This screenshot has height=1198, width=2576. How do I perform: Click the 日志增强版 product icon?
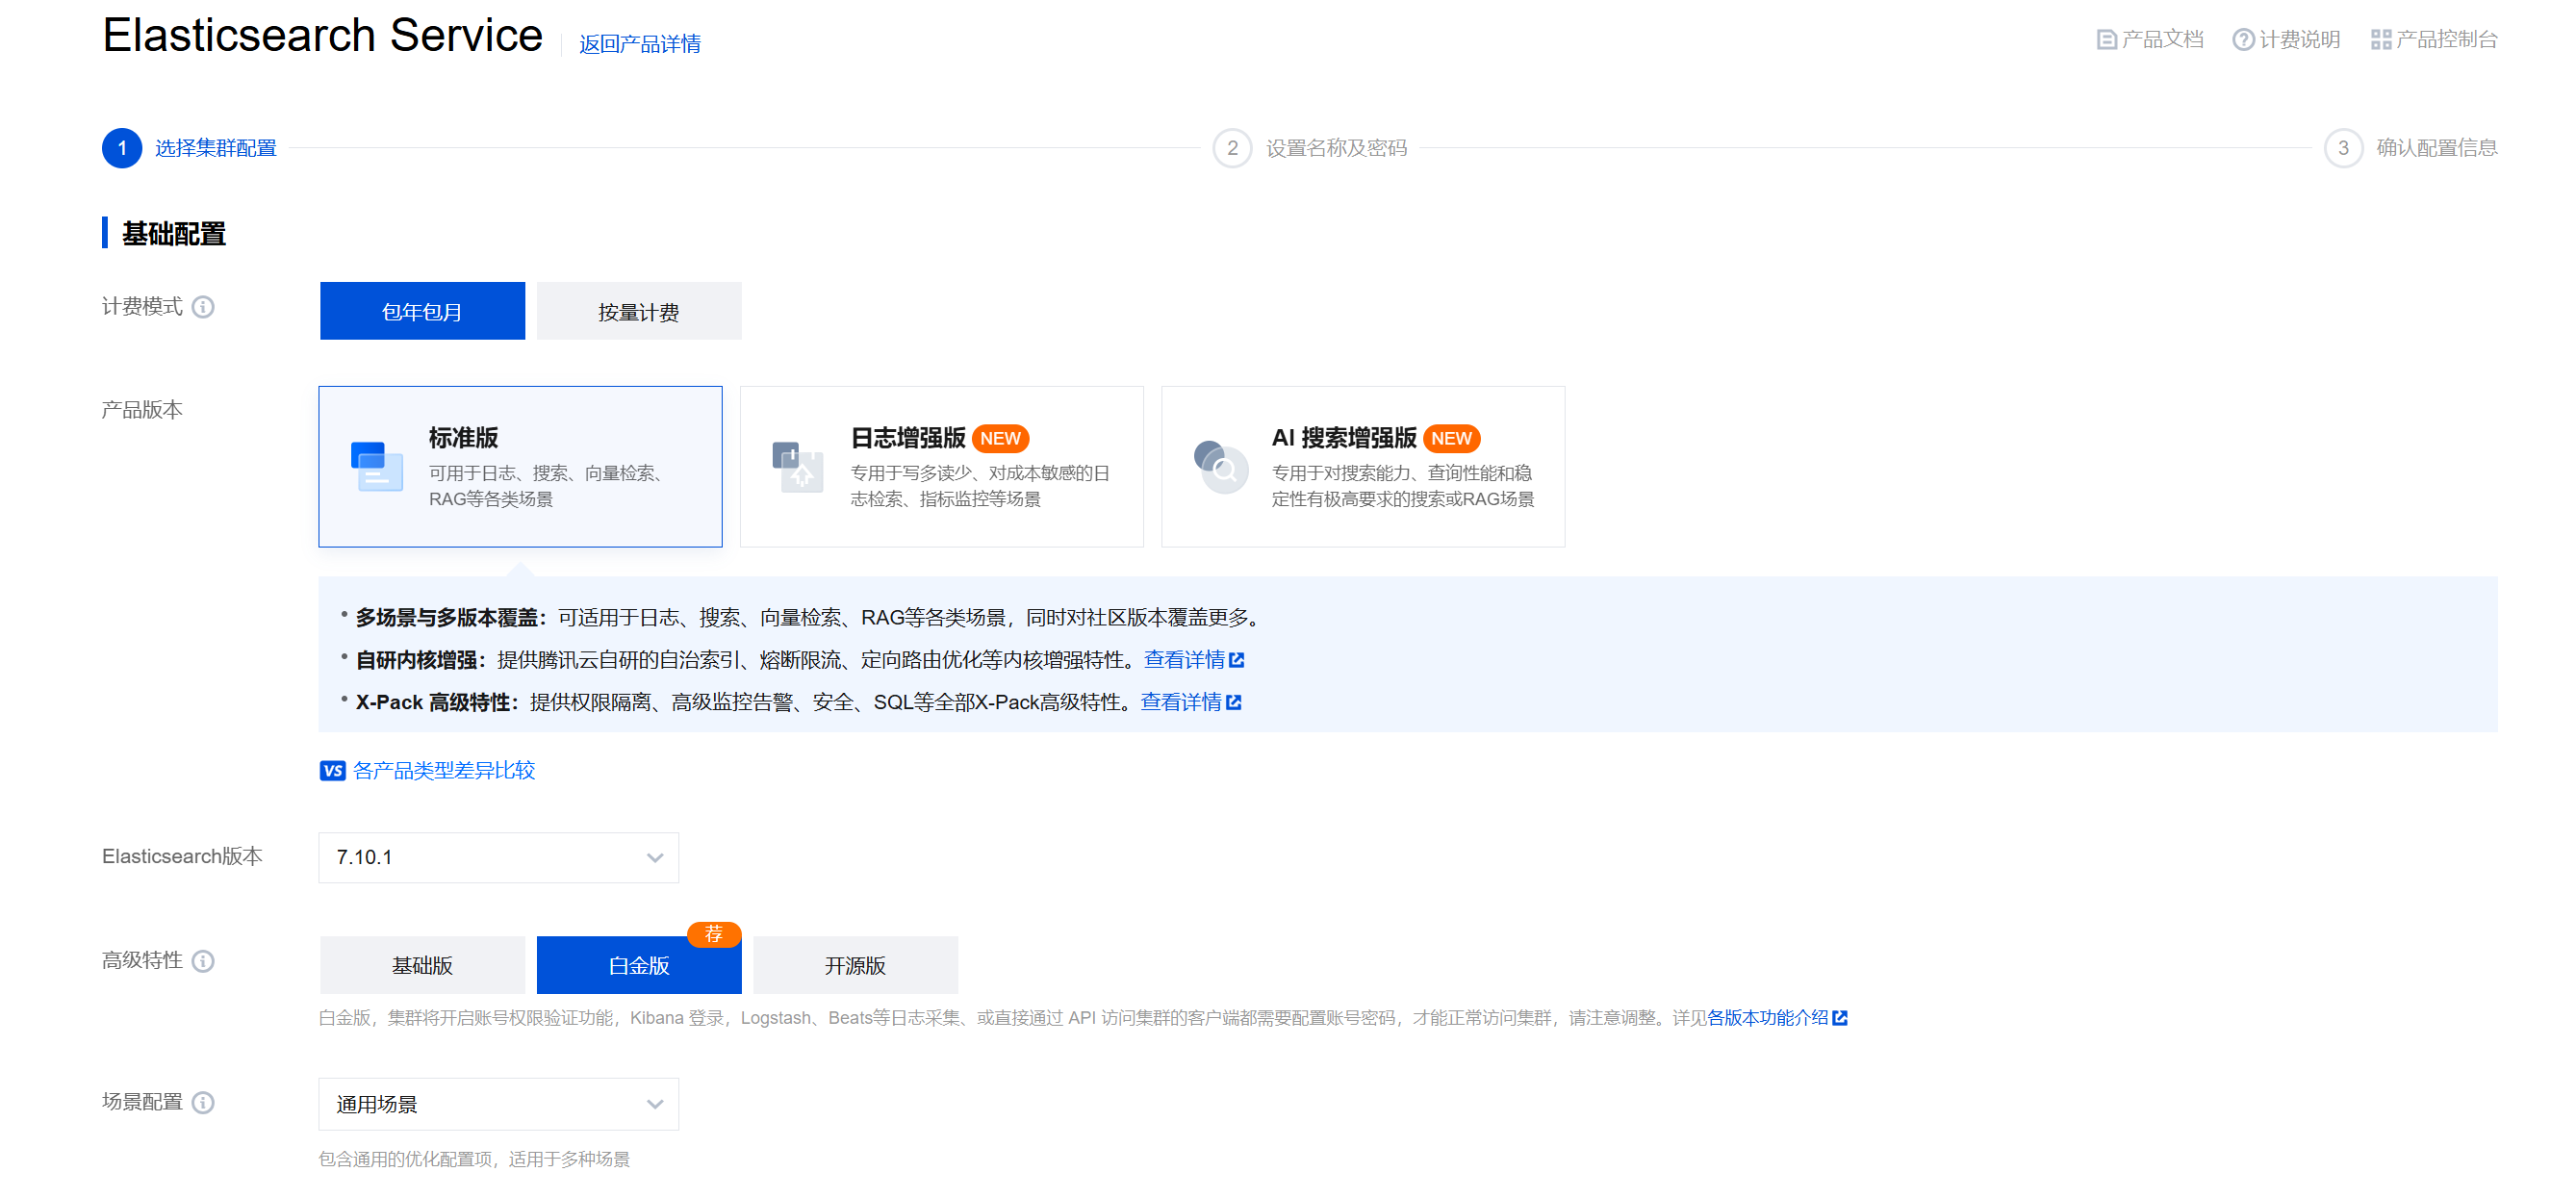[x=798, y=467]
